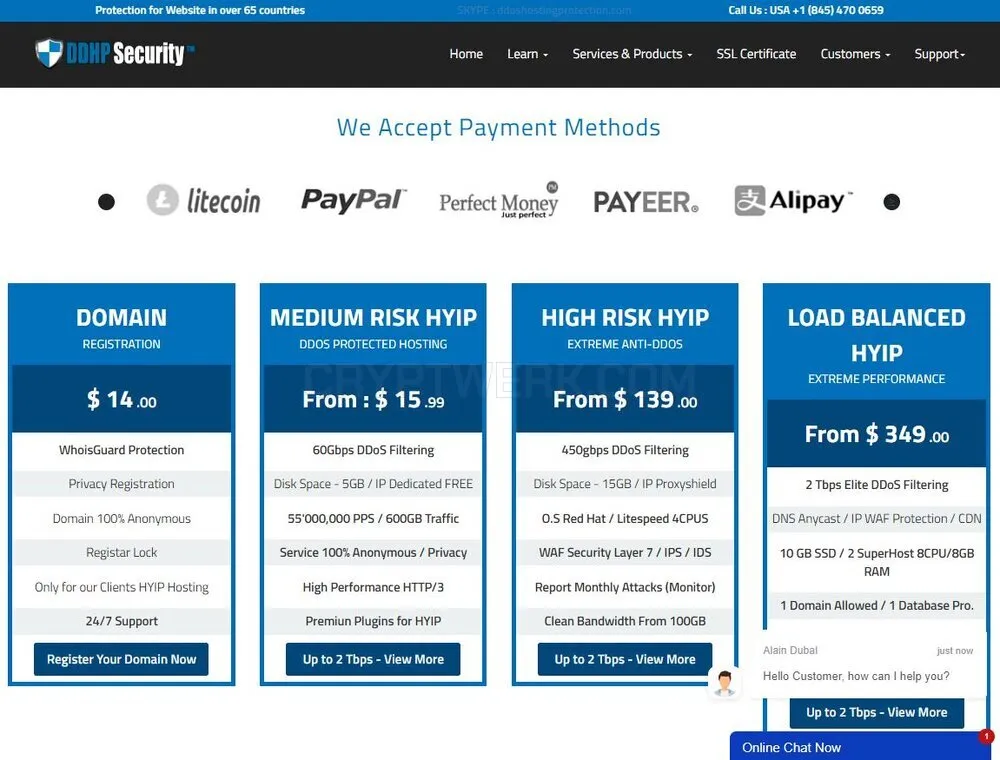Open the Home menu item
Screen dimensions: 1000x760
pyautogui.click(x=466, y=54)
